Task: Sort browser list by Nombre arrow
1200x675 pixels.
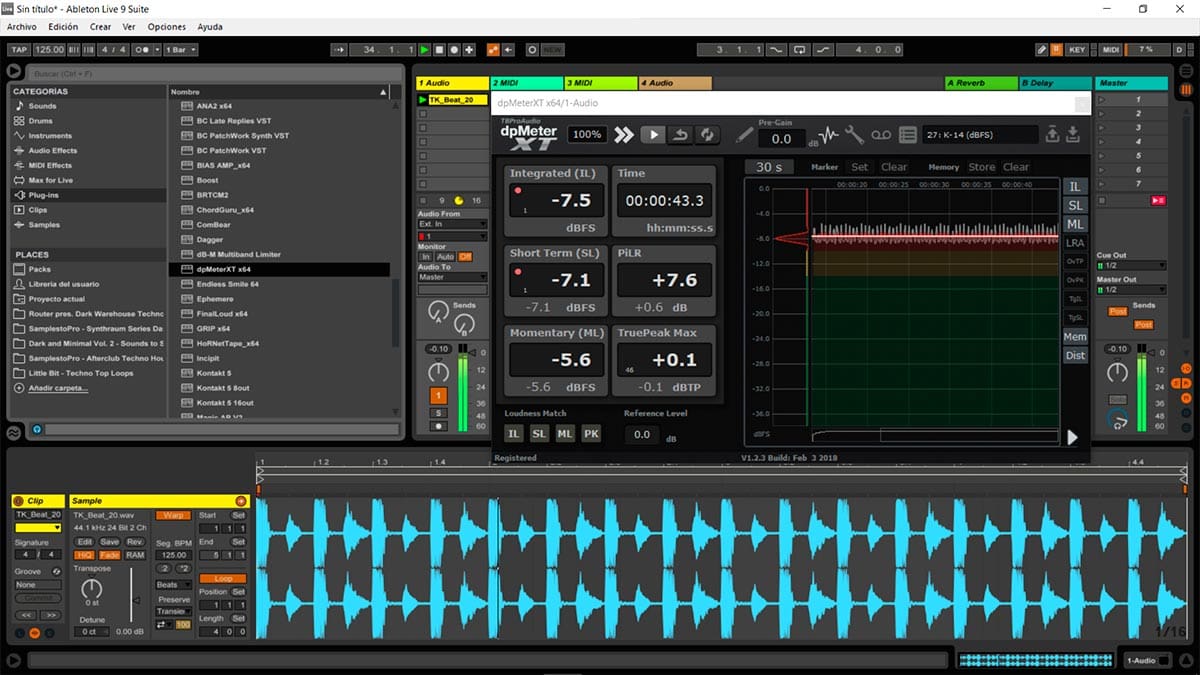Action: 383,92
